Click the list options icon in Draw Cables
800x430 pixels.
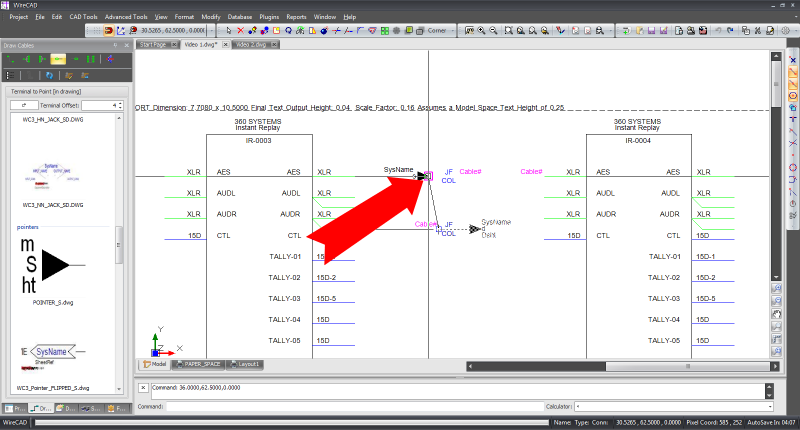click(10, 75)
